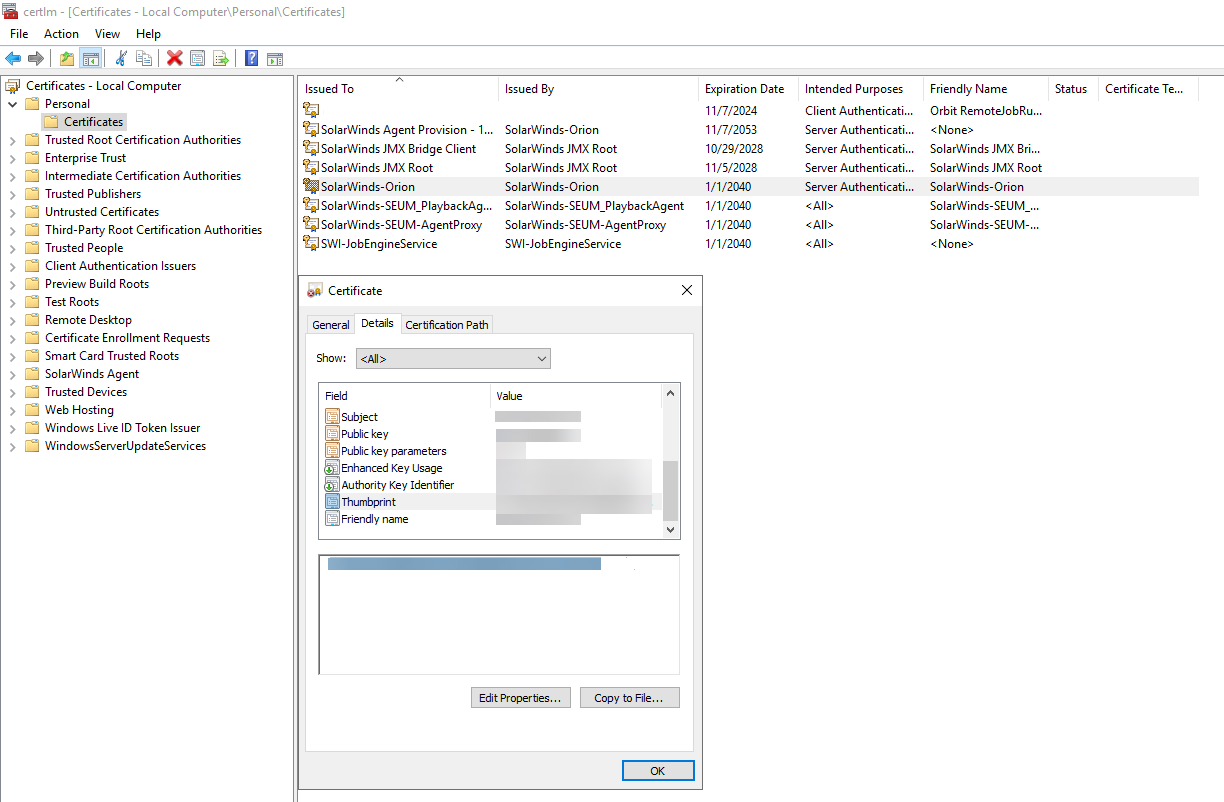Image resolution: width=1224 pixels, height=802 pixels.
Task: Click the Export List toolbar icon
Action: [221, 57]
